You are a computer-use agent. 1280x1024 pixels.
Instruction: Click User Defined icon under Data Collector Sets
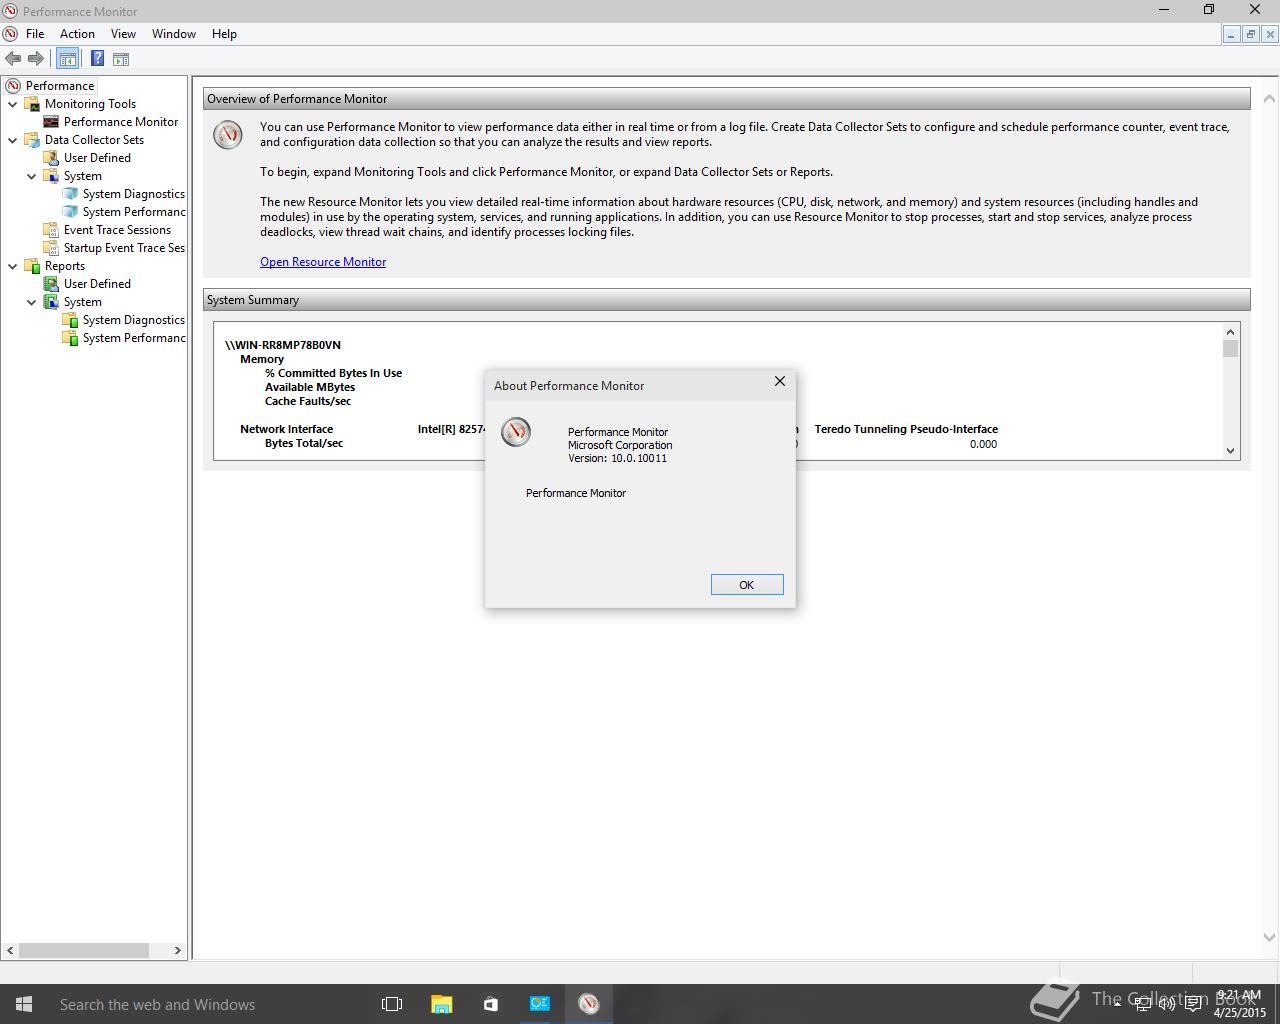pos(51,158)
